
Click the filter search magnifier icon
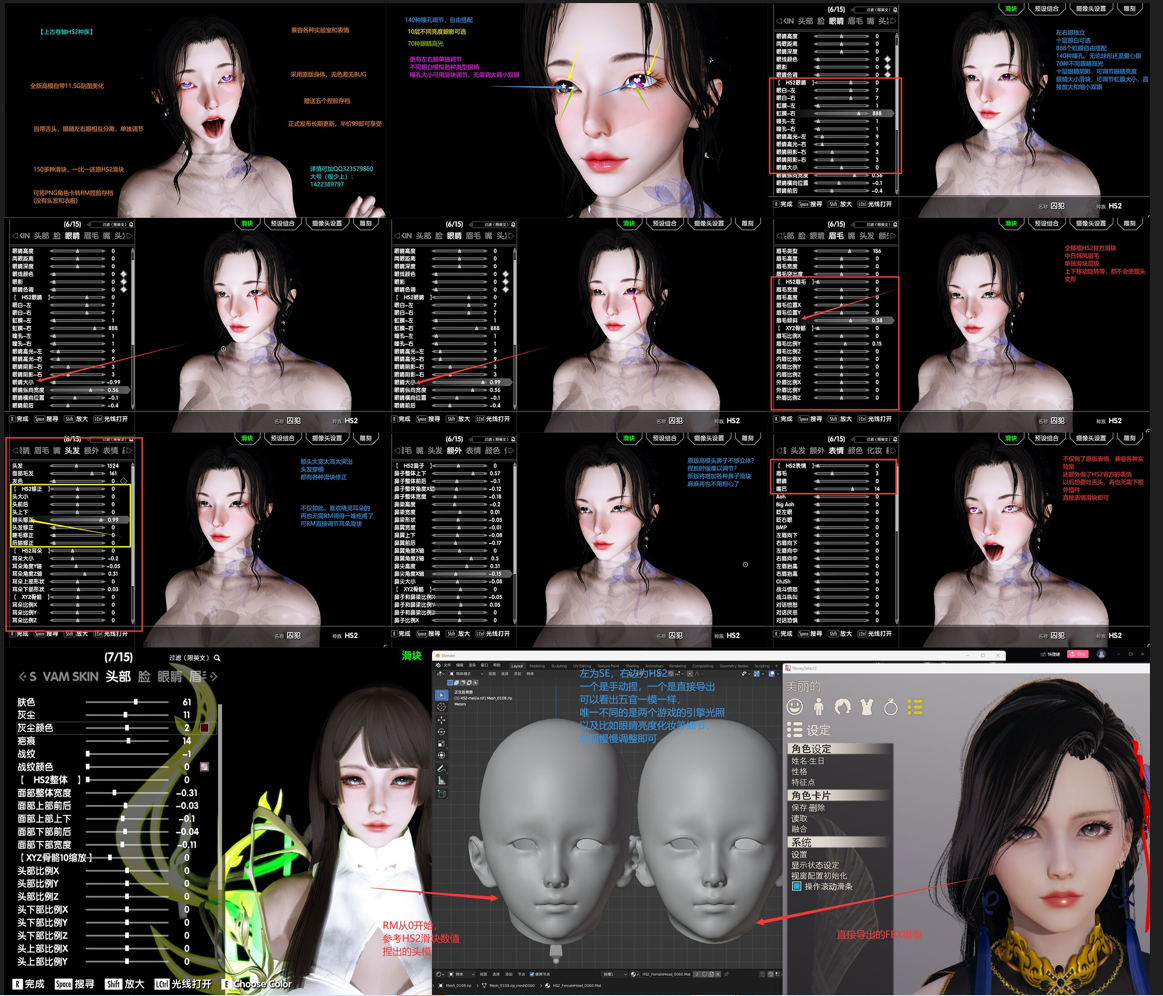(217, 658)
